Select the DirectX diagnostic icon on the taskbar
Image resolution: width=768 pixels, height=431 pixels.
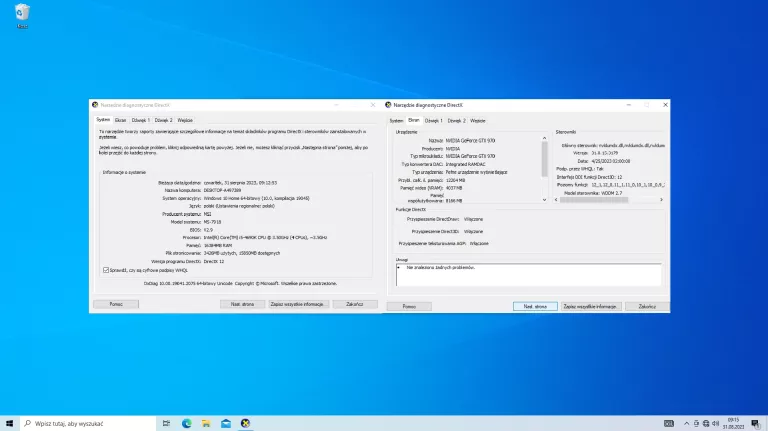pos(245,423)
